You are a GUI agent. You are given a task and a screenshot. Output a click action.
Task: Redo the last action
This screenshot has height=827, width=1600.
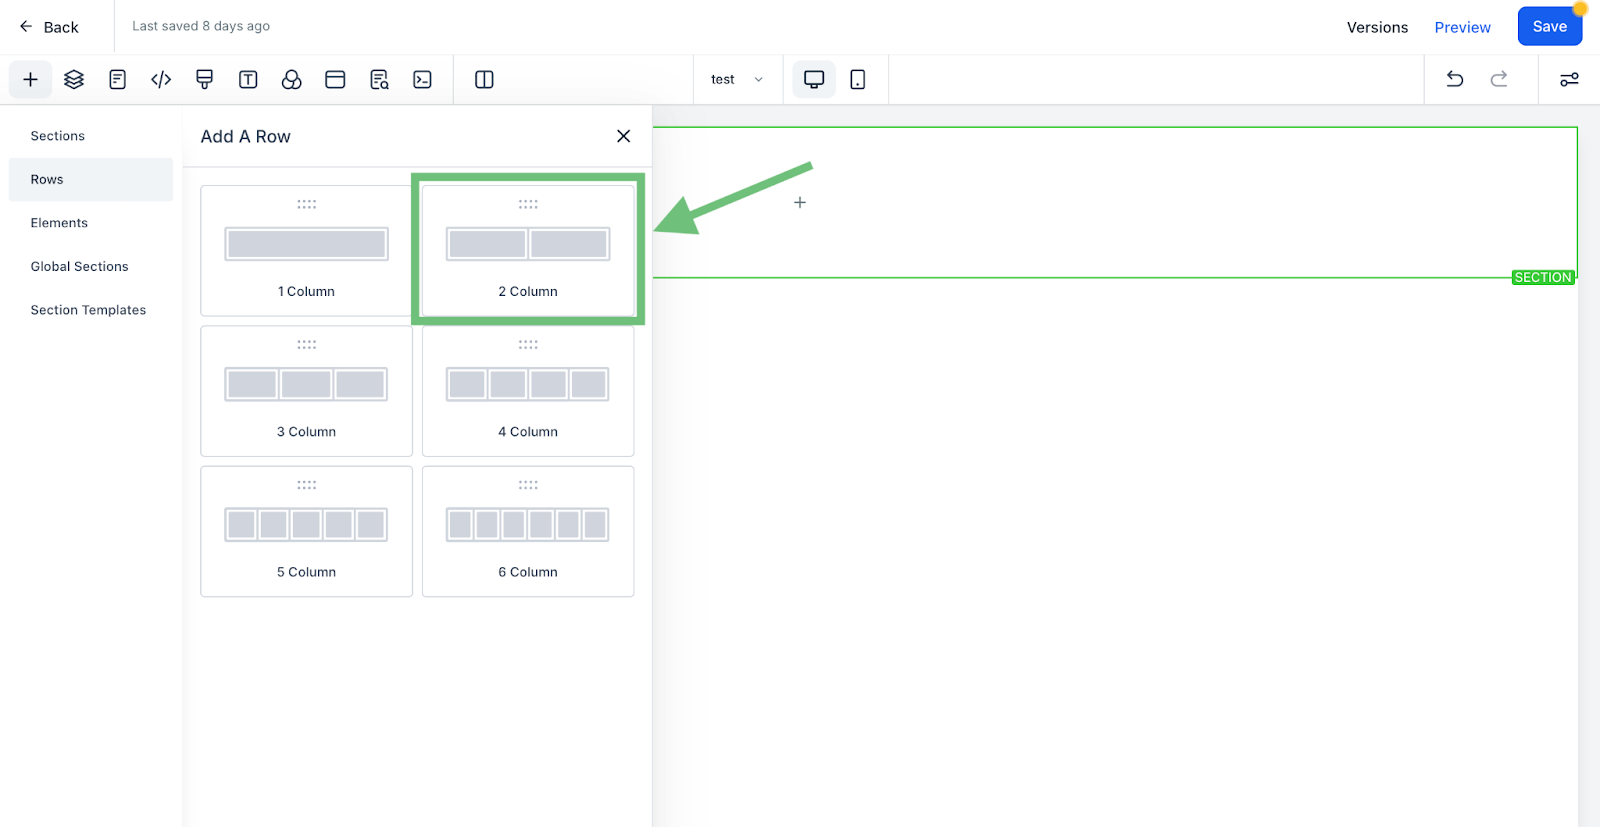coord(1499,80)
